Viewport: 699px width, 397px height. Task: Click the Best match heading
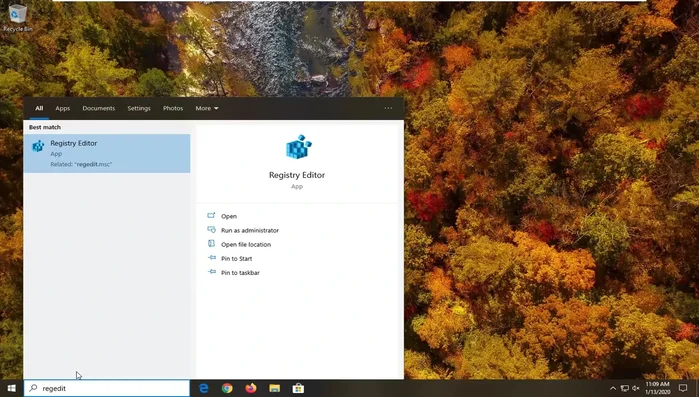pyautogui.click(x=45, y=127)
